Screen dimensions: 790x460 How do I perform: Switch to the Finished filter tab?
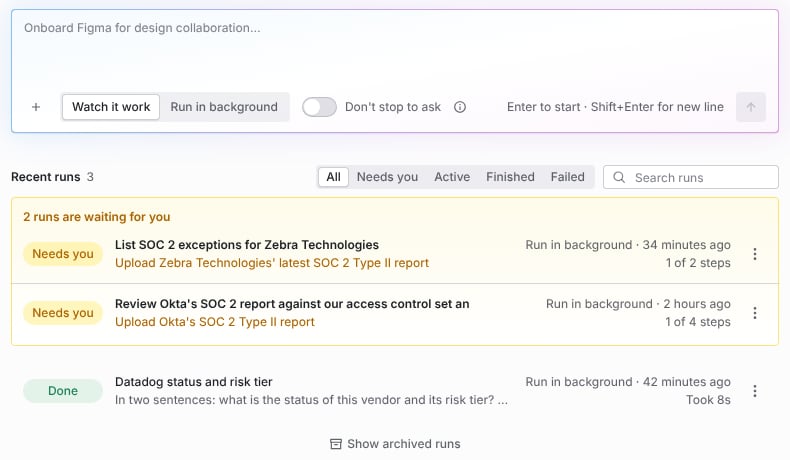pos(510,177)
